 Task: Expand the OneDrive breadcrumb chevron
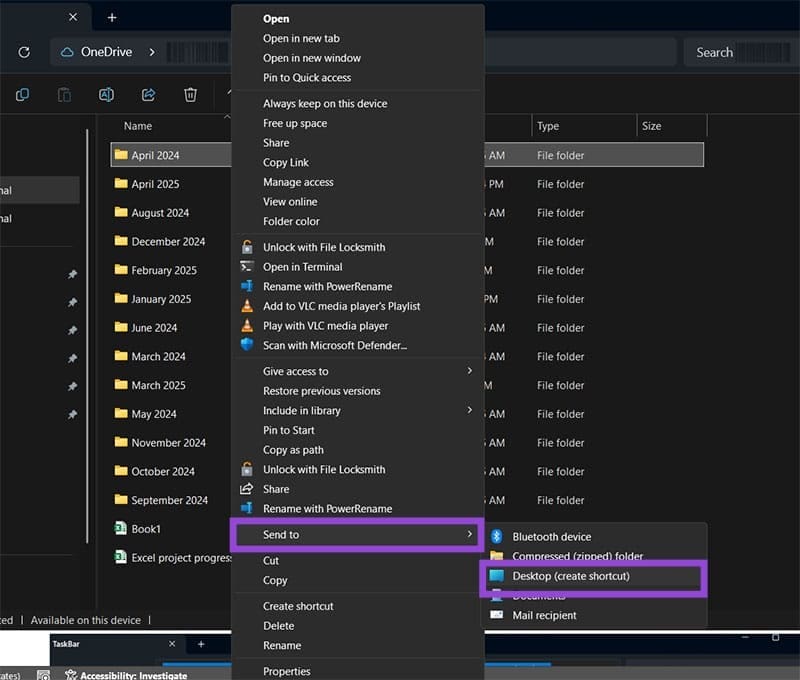pyautogui.click(x=151, y=52)
